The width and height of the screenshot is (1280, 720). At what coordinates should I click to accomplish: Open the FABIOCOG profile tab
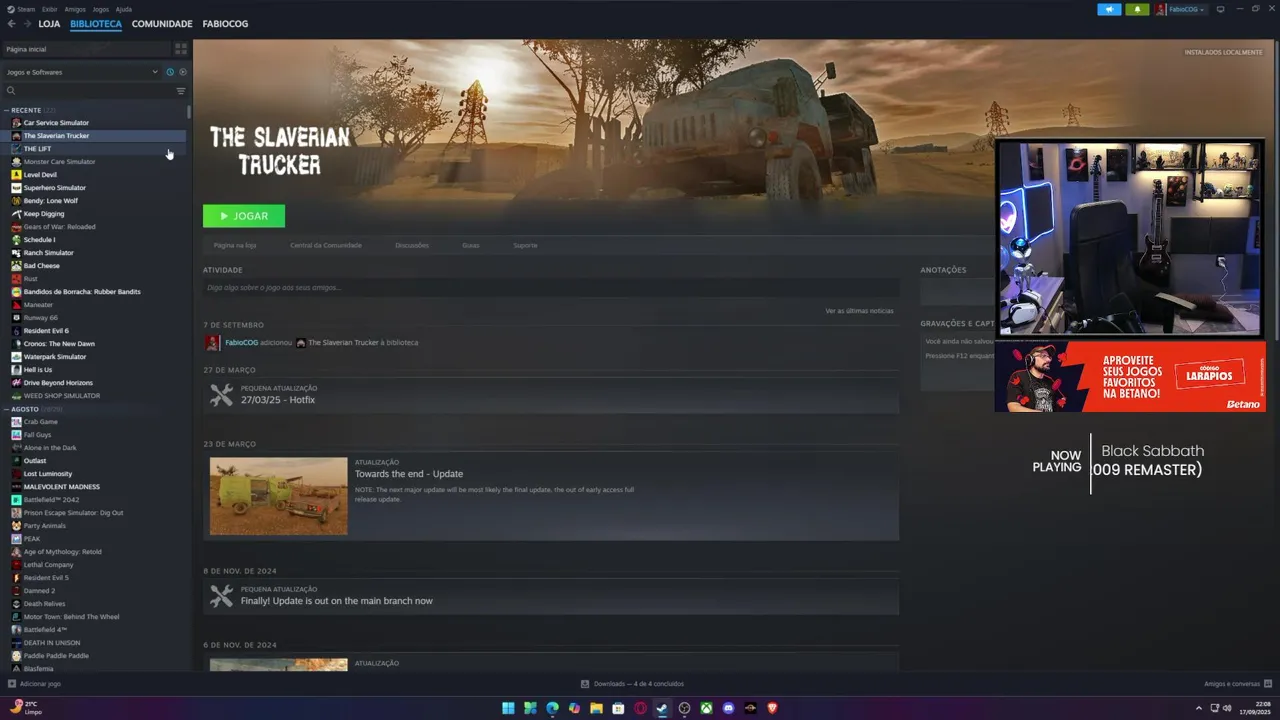pos(225,24)
